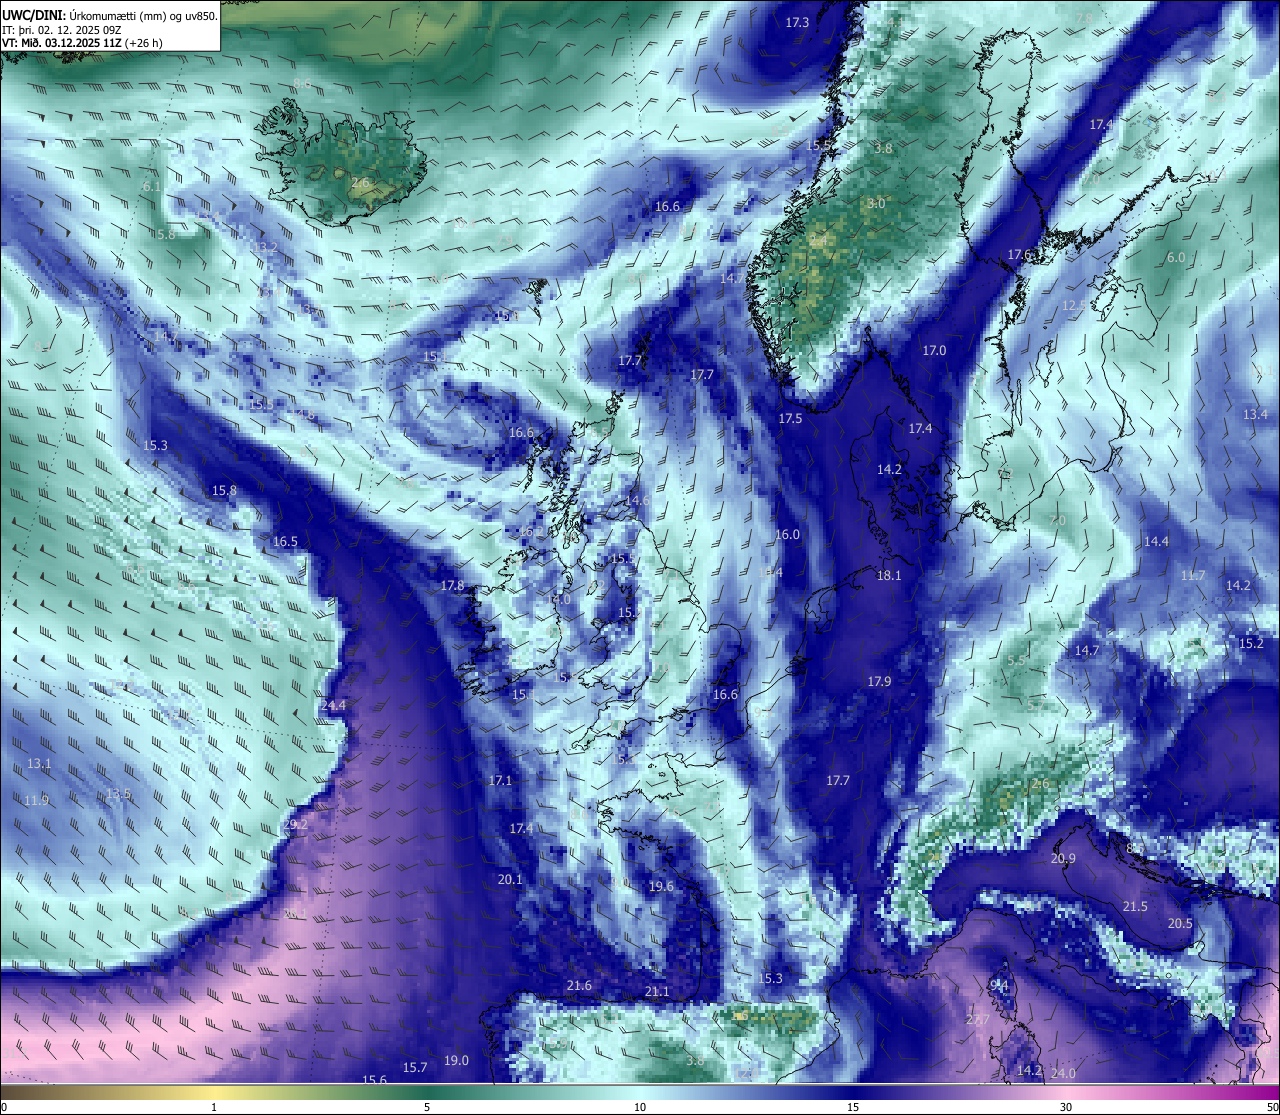Click the 1 tick label on the color scale
The width and height of the screenshot is (1280, 1115).
click(214, 1107)
